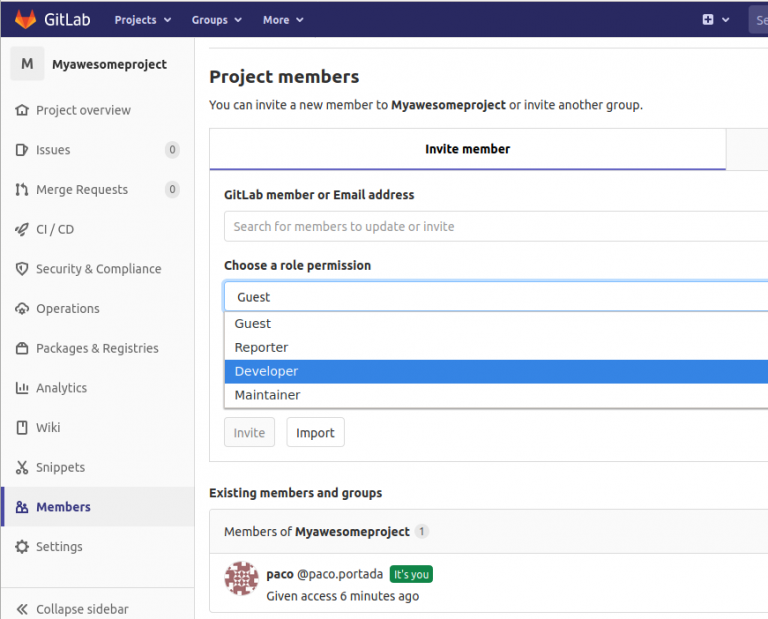Viewport: 768px width, 619px height.
Task: Click the Snippets scissors icon
Action: [22, 467]
